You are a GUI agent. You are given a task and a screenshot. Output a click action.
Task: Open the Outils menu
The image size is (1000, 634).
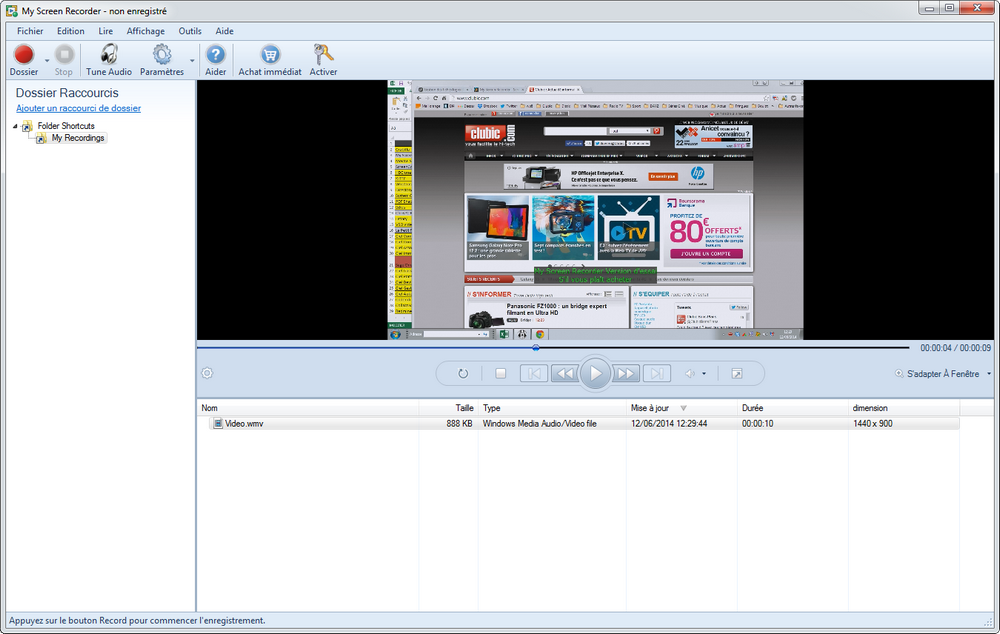pyautogui.click(x=189, y=31)
